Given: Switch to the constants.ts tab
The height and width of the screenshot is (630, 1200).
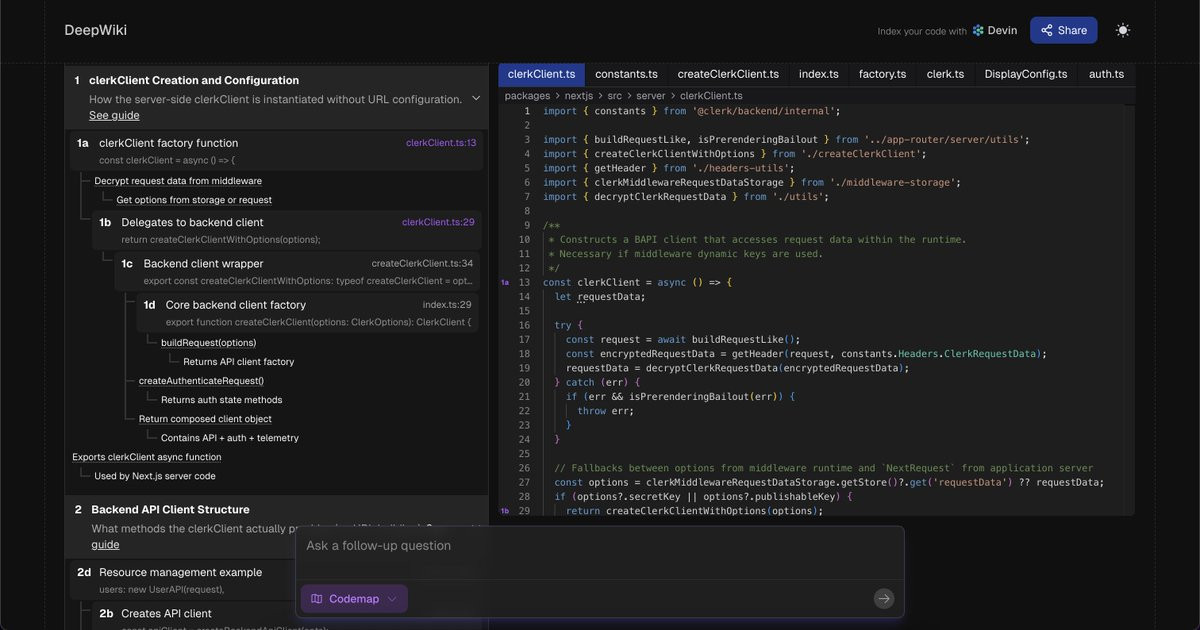Looking at the screenshot, I should (626, 74).
